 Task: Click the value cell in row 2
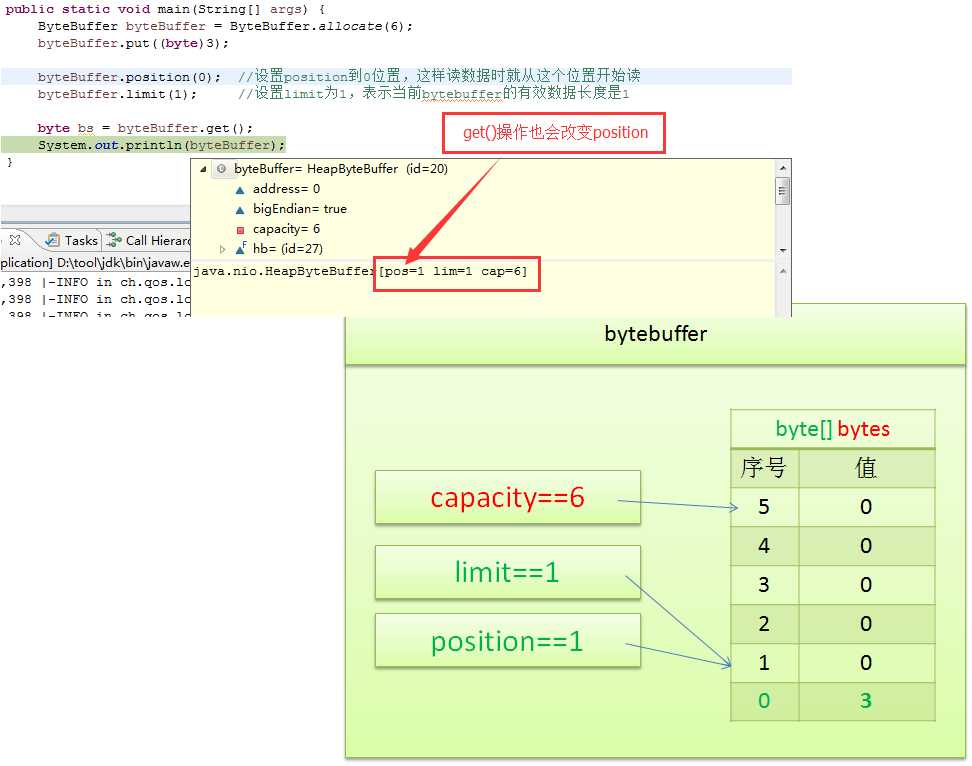[867, 624]
